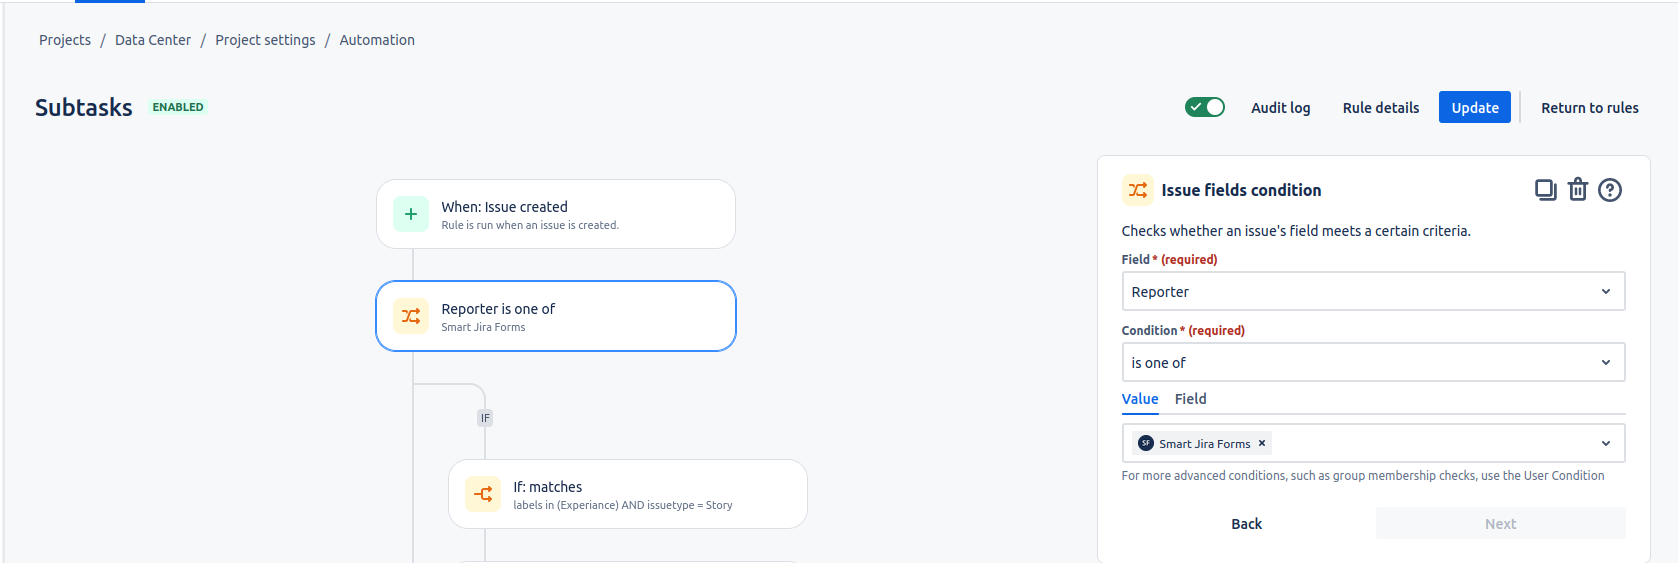Expand the Smart Jira Forms value dropdown
The image size is (1678, 563).
1605,443
